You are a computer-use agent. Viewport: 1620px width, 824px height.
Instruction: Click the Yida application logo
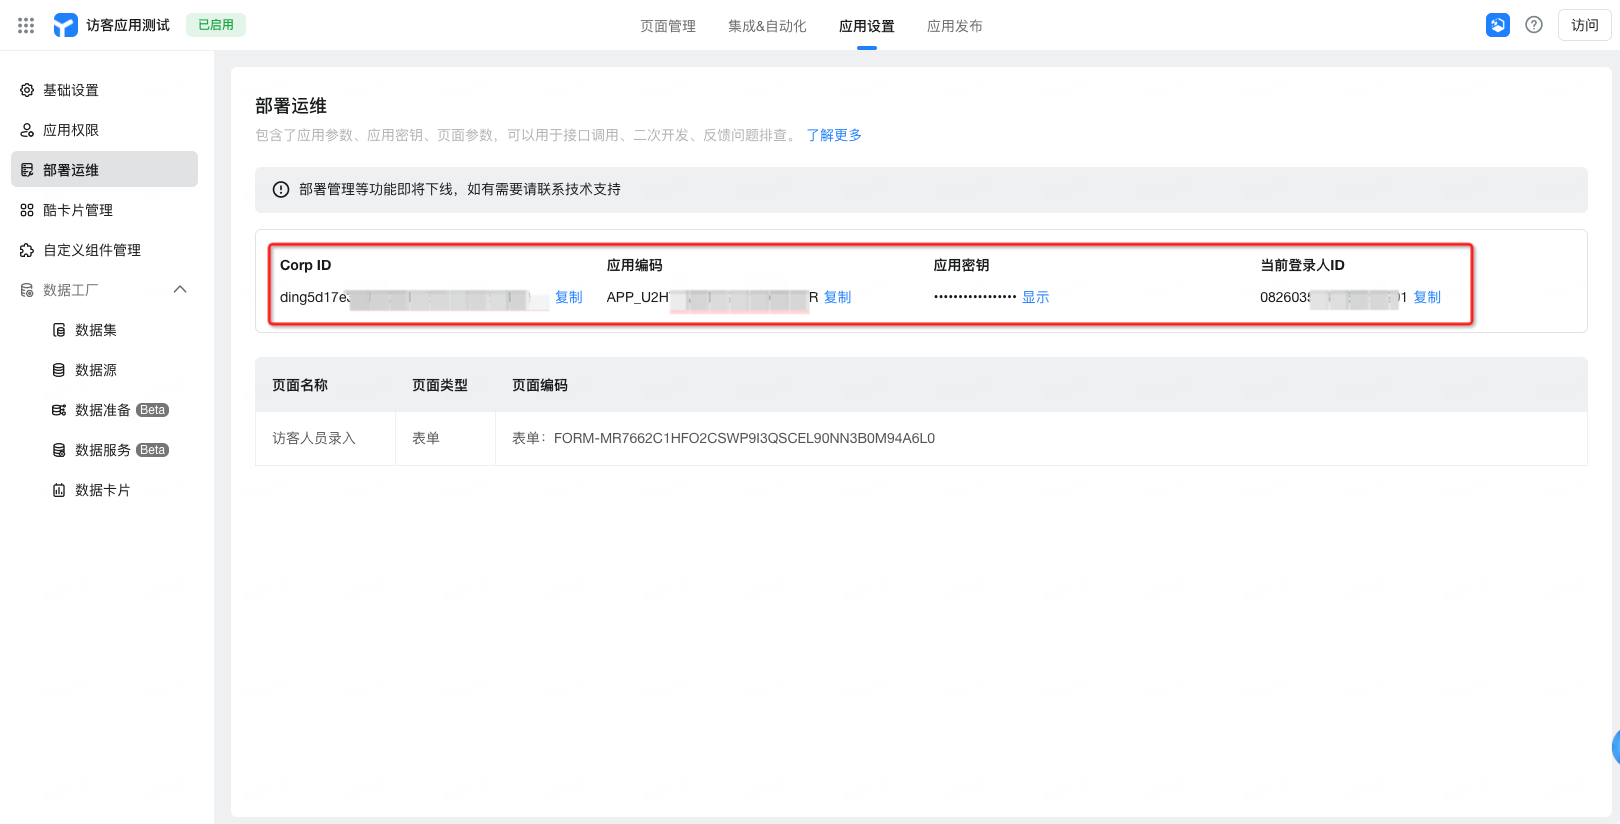[x=65, y=25]
